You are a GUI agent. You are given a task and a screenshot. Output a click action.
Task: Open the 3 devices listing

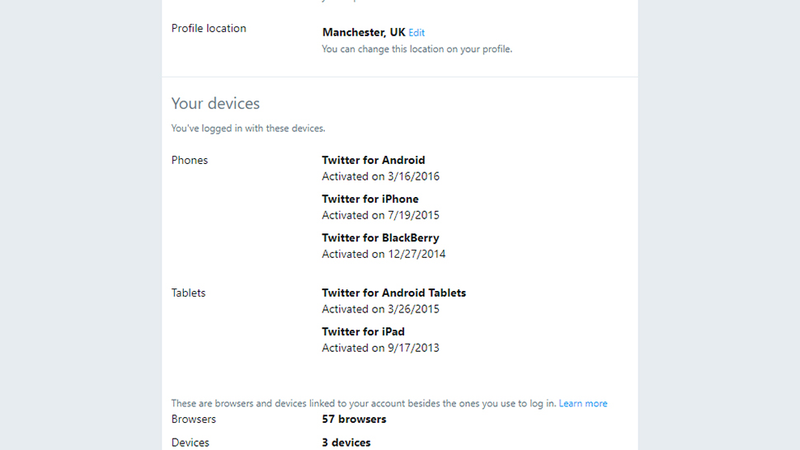pos(346,443)
